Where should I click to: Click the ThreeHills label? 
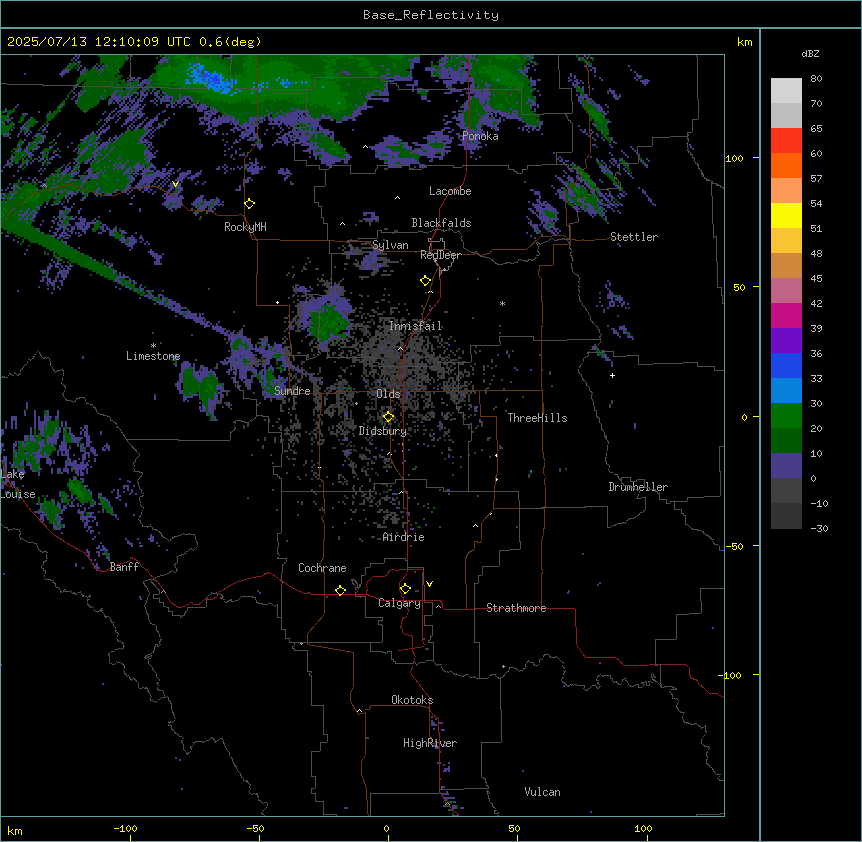tap(537, 418)
